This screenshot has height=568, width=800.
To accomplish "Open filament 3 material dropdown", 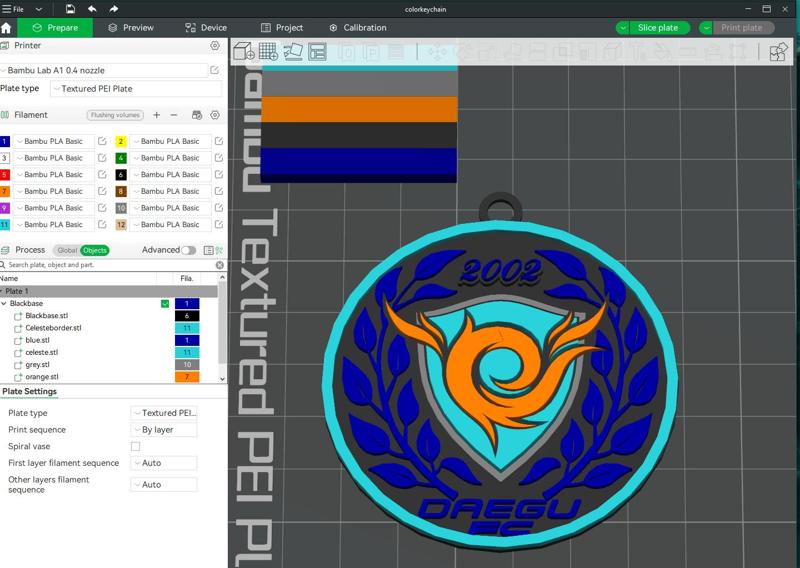I will pos(54,158).
